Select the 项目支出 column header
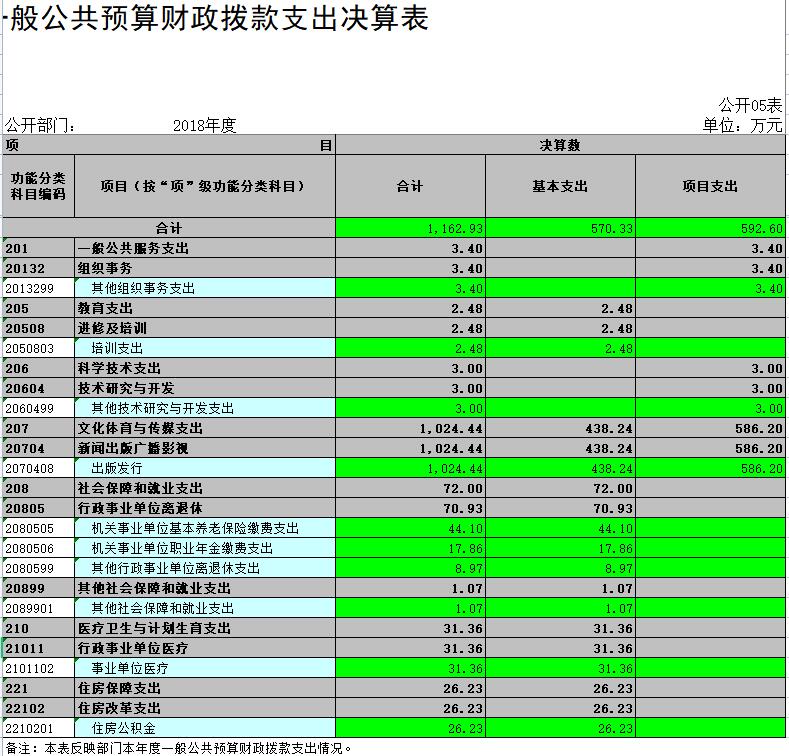 pos(710,186)
